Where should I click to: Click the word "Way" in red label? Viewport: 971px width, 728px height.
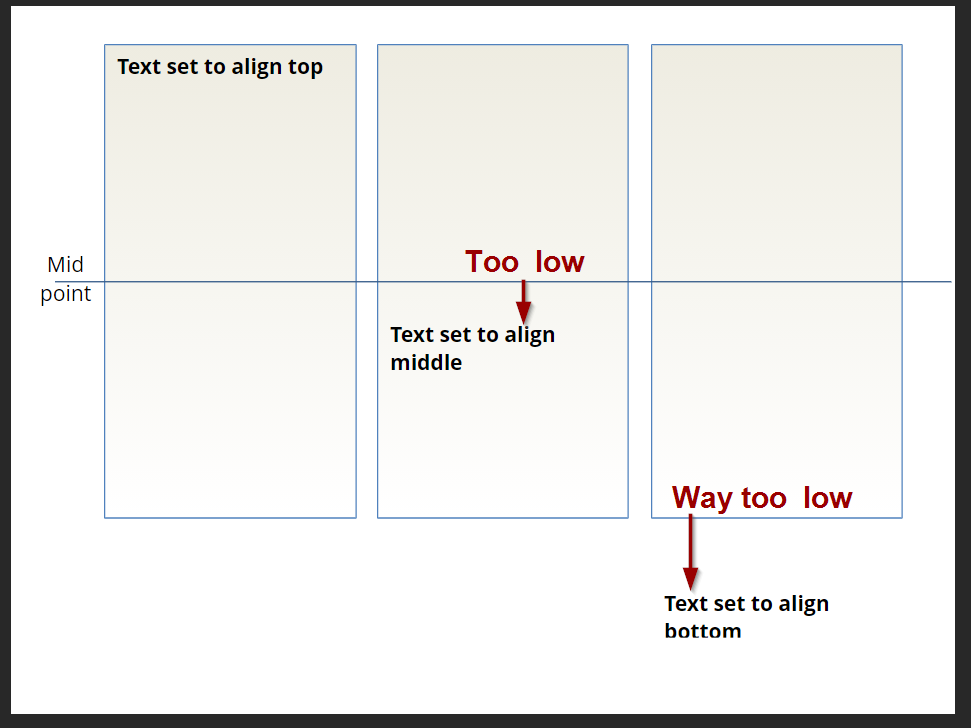(x=703, y=497)
